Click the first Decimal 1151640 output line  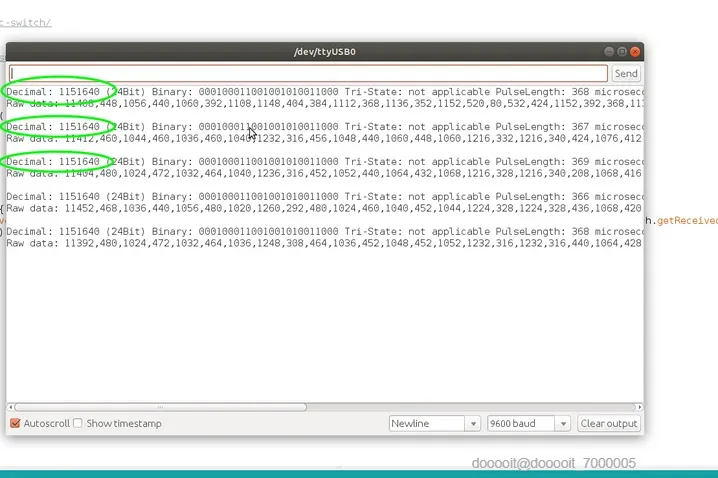point(325,92)
